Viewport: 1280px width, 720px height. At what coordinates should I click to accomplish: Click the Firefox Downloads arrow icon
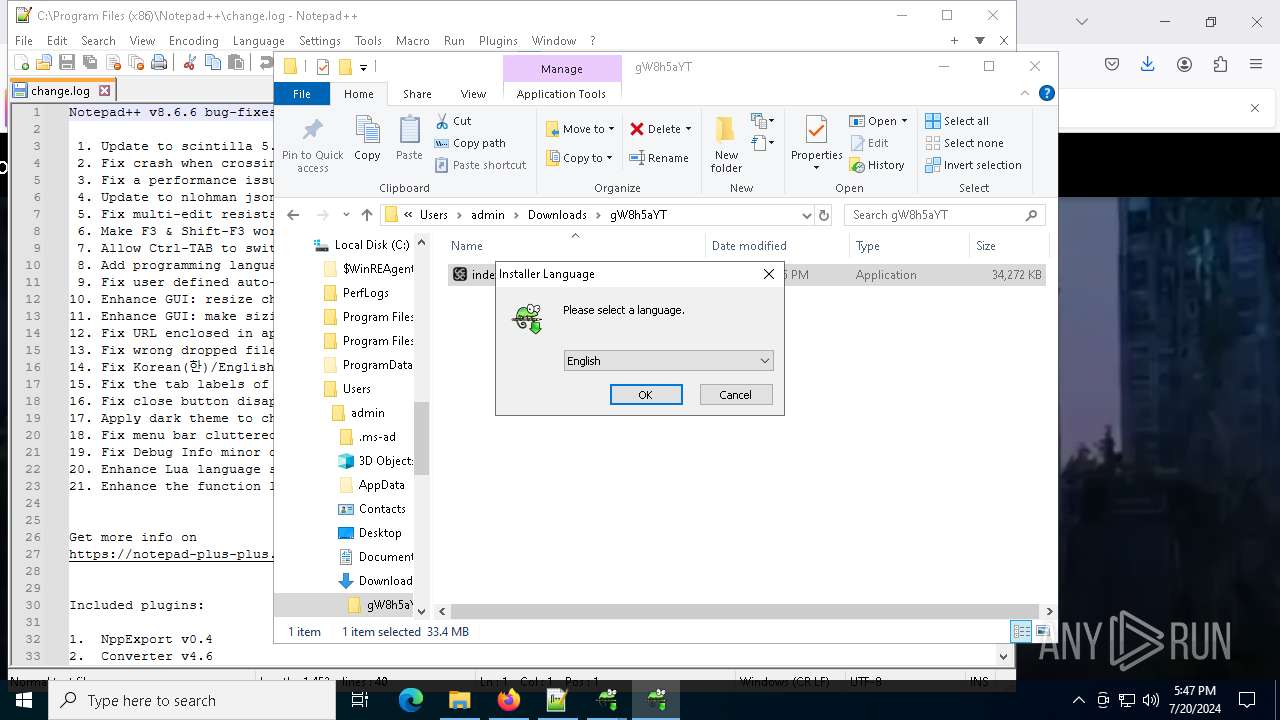click(x=1147, y=64)
